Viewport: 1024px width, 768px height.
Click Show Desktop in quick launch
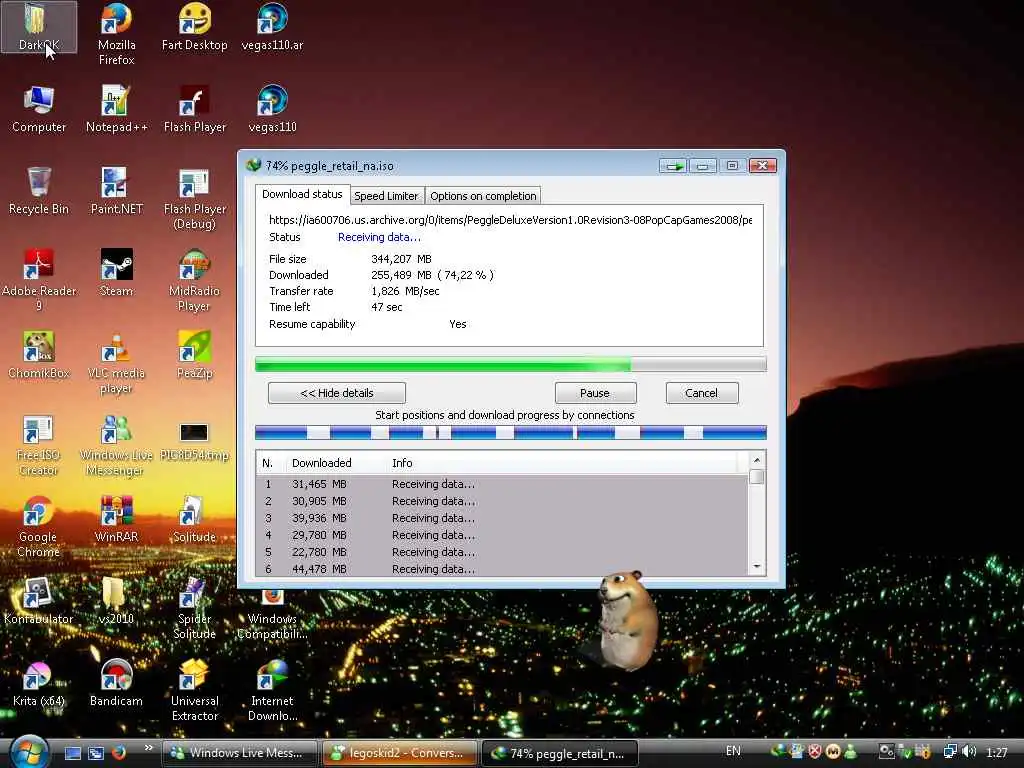click(x=72, y=753)
